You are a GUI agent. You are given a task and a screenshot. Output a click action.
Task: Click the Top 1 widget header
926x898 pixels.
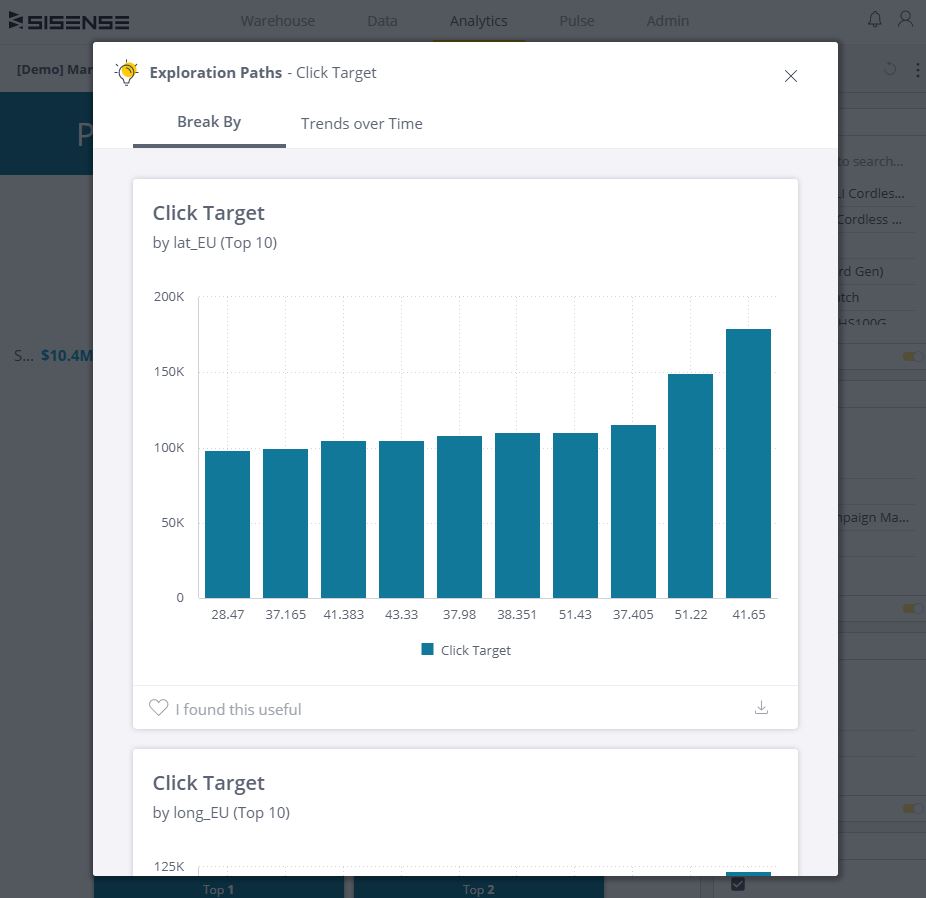(219, 889)
